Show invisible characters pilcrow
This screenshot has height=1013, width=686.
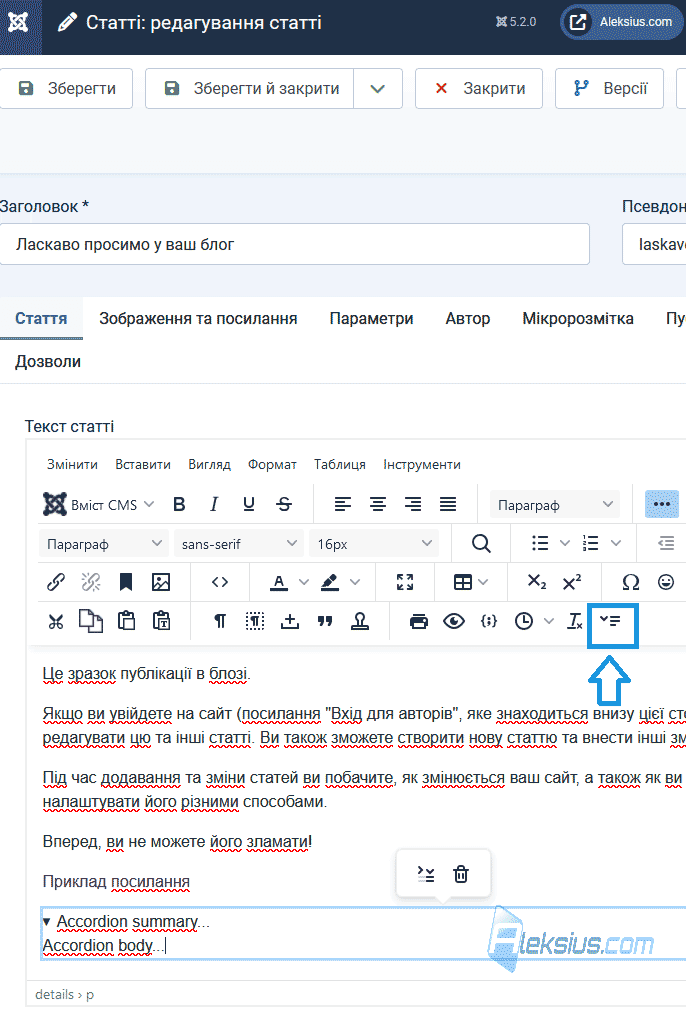click(220, 621)
